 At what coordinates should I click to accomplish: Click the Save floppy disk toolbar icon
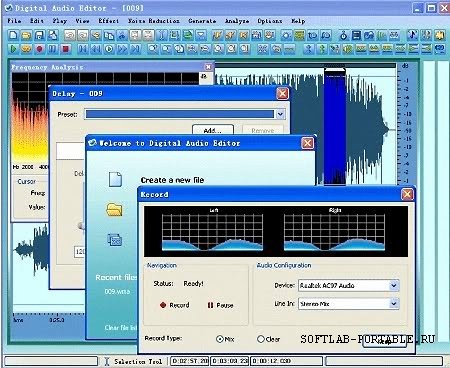(39, 35)
